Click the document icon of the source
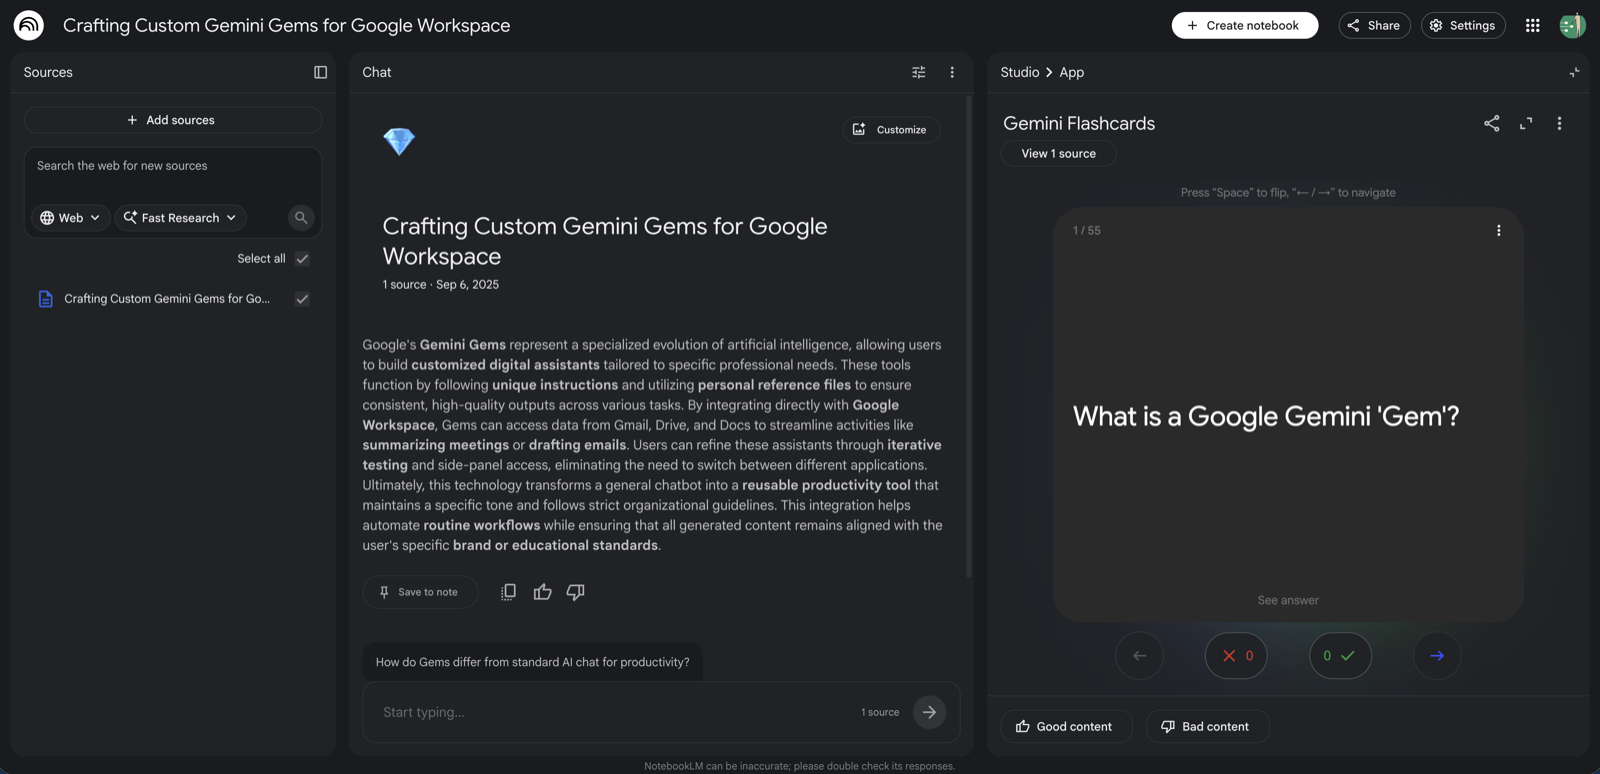Image resolution: width=1600 pixels, height=774 pixels. coord(45,299)
